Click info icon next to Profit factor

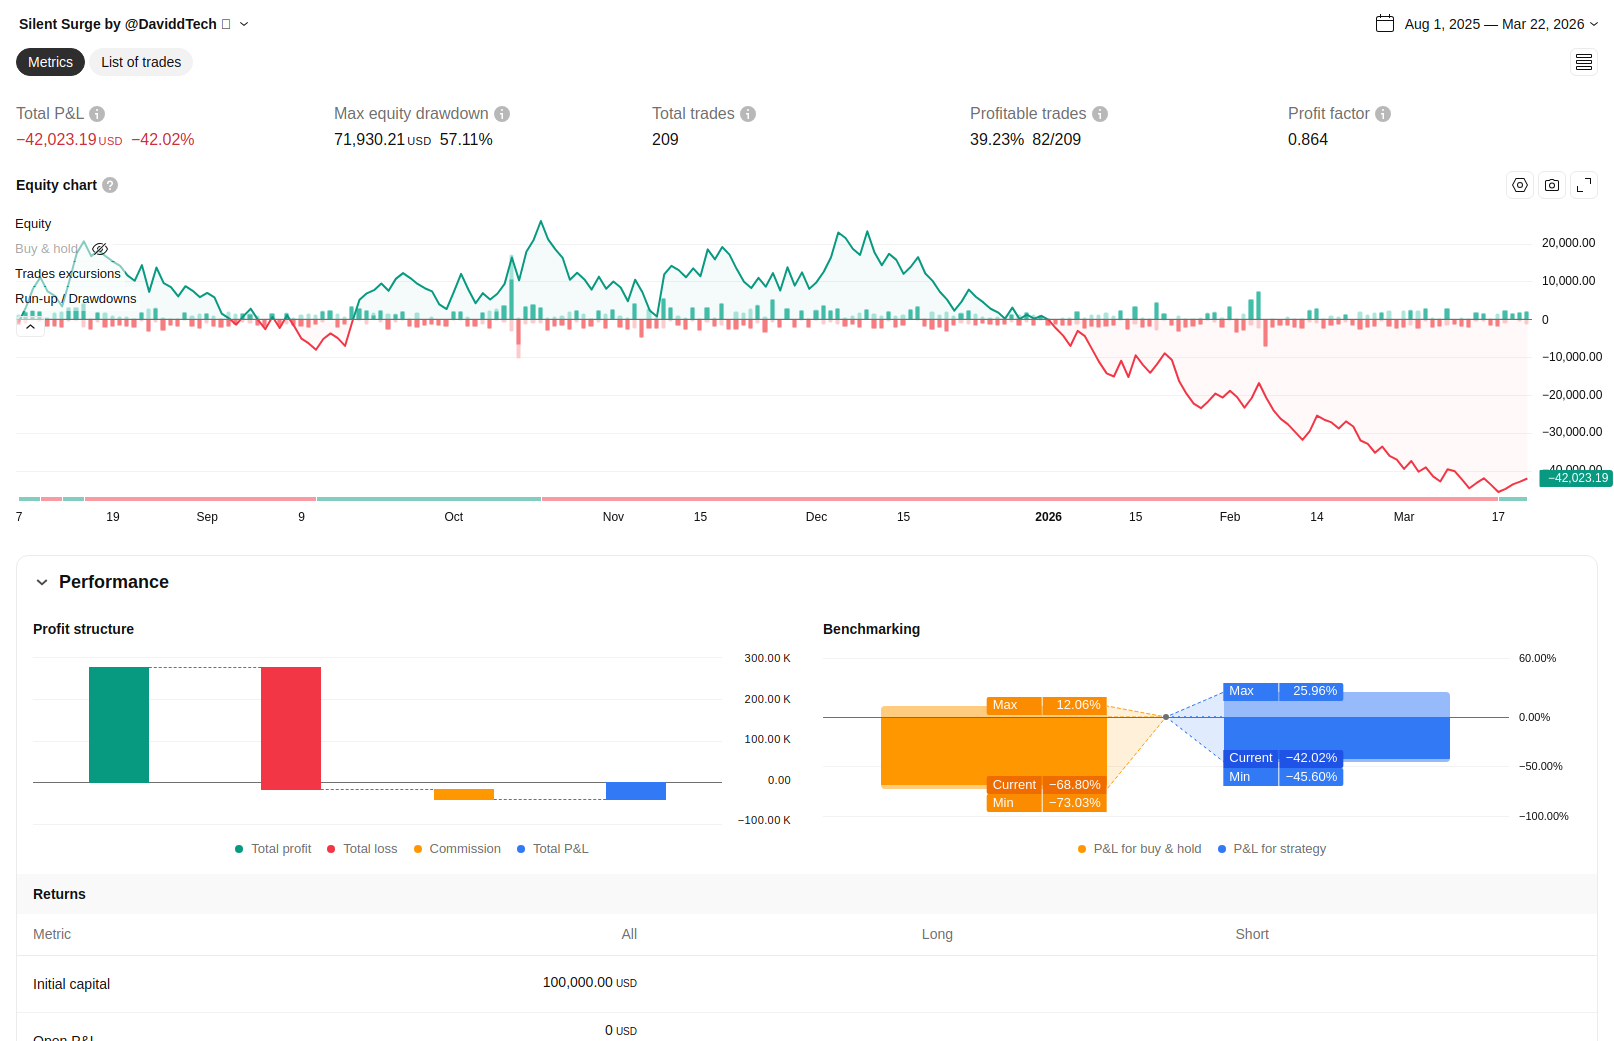pyautogui.click(x=1383, y=114)
